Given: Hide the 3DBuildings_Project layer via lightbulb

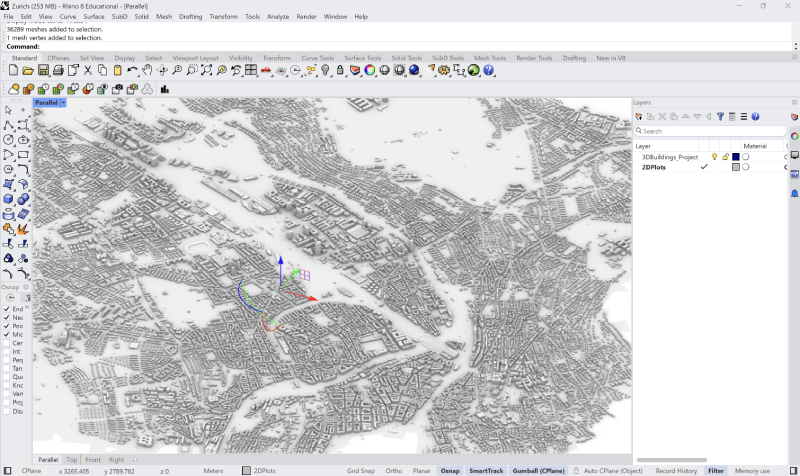Looking at the screenshot, I should [x=714, y=157].
